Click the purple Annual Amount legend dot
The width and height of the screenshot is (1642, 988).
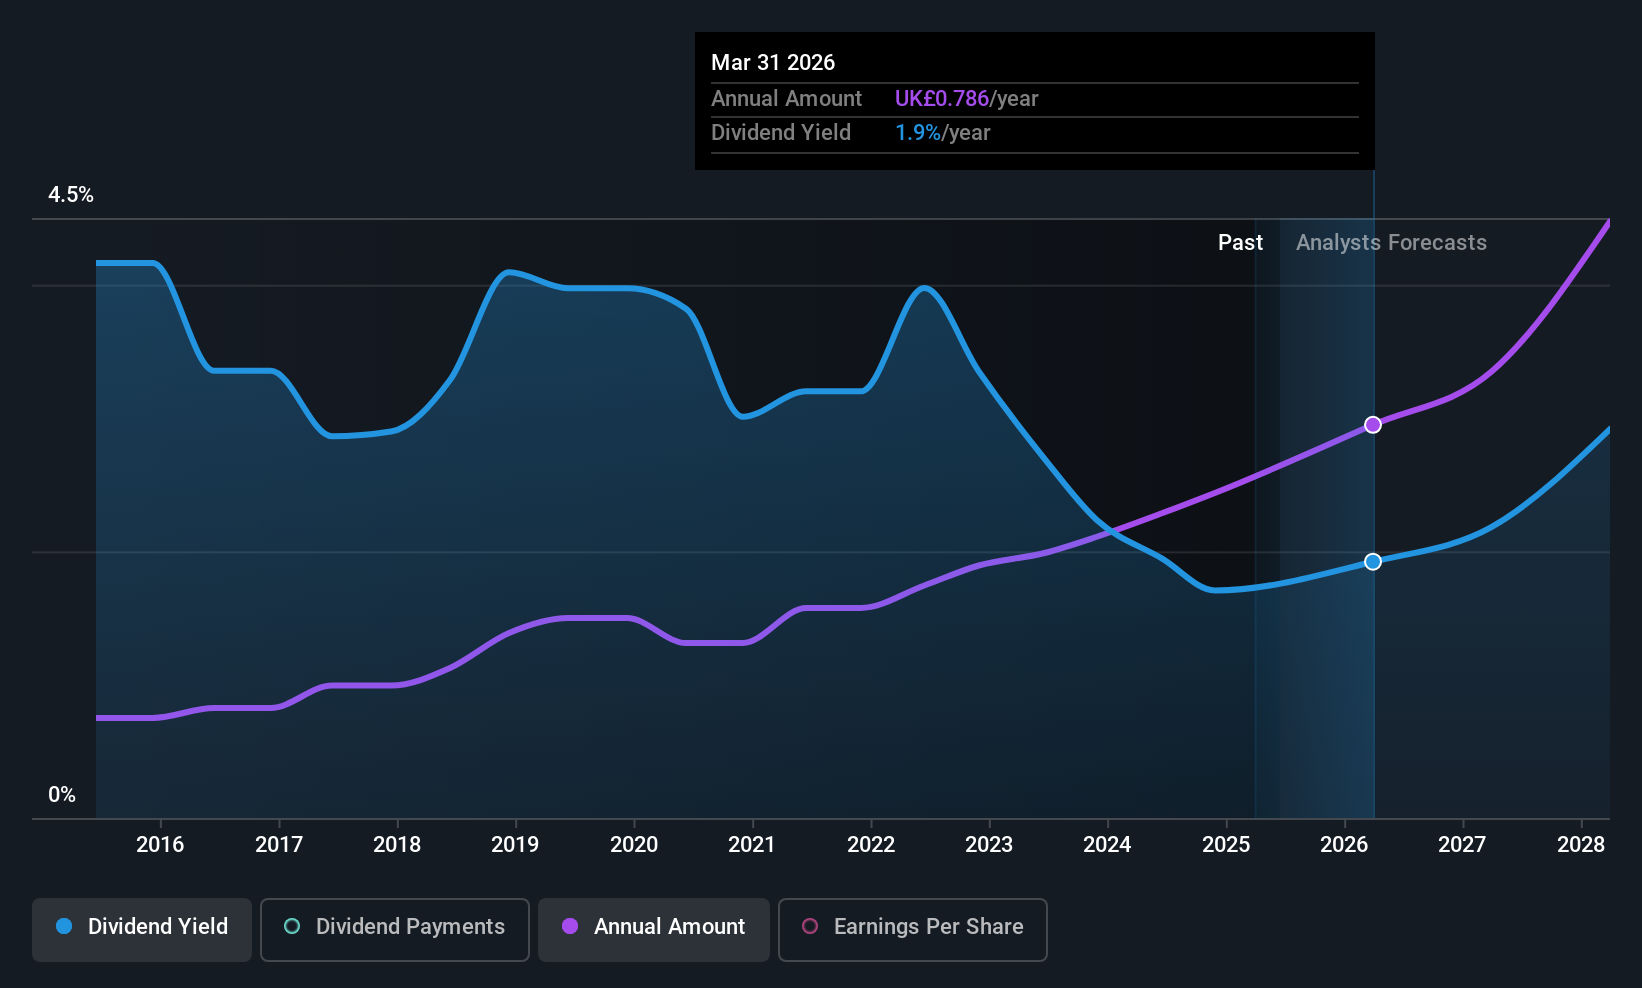[570, 926]
